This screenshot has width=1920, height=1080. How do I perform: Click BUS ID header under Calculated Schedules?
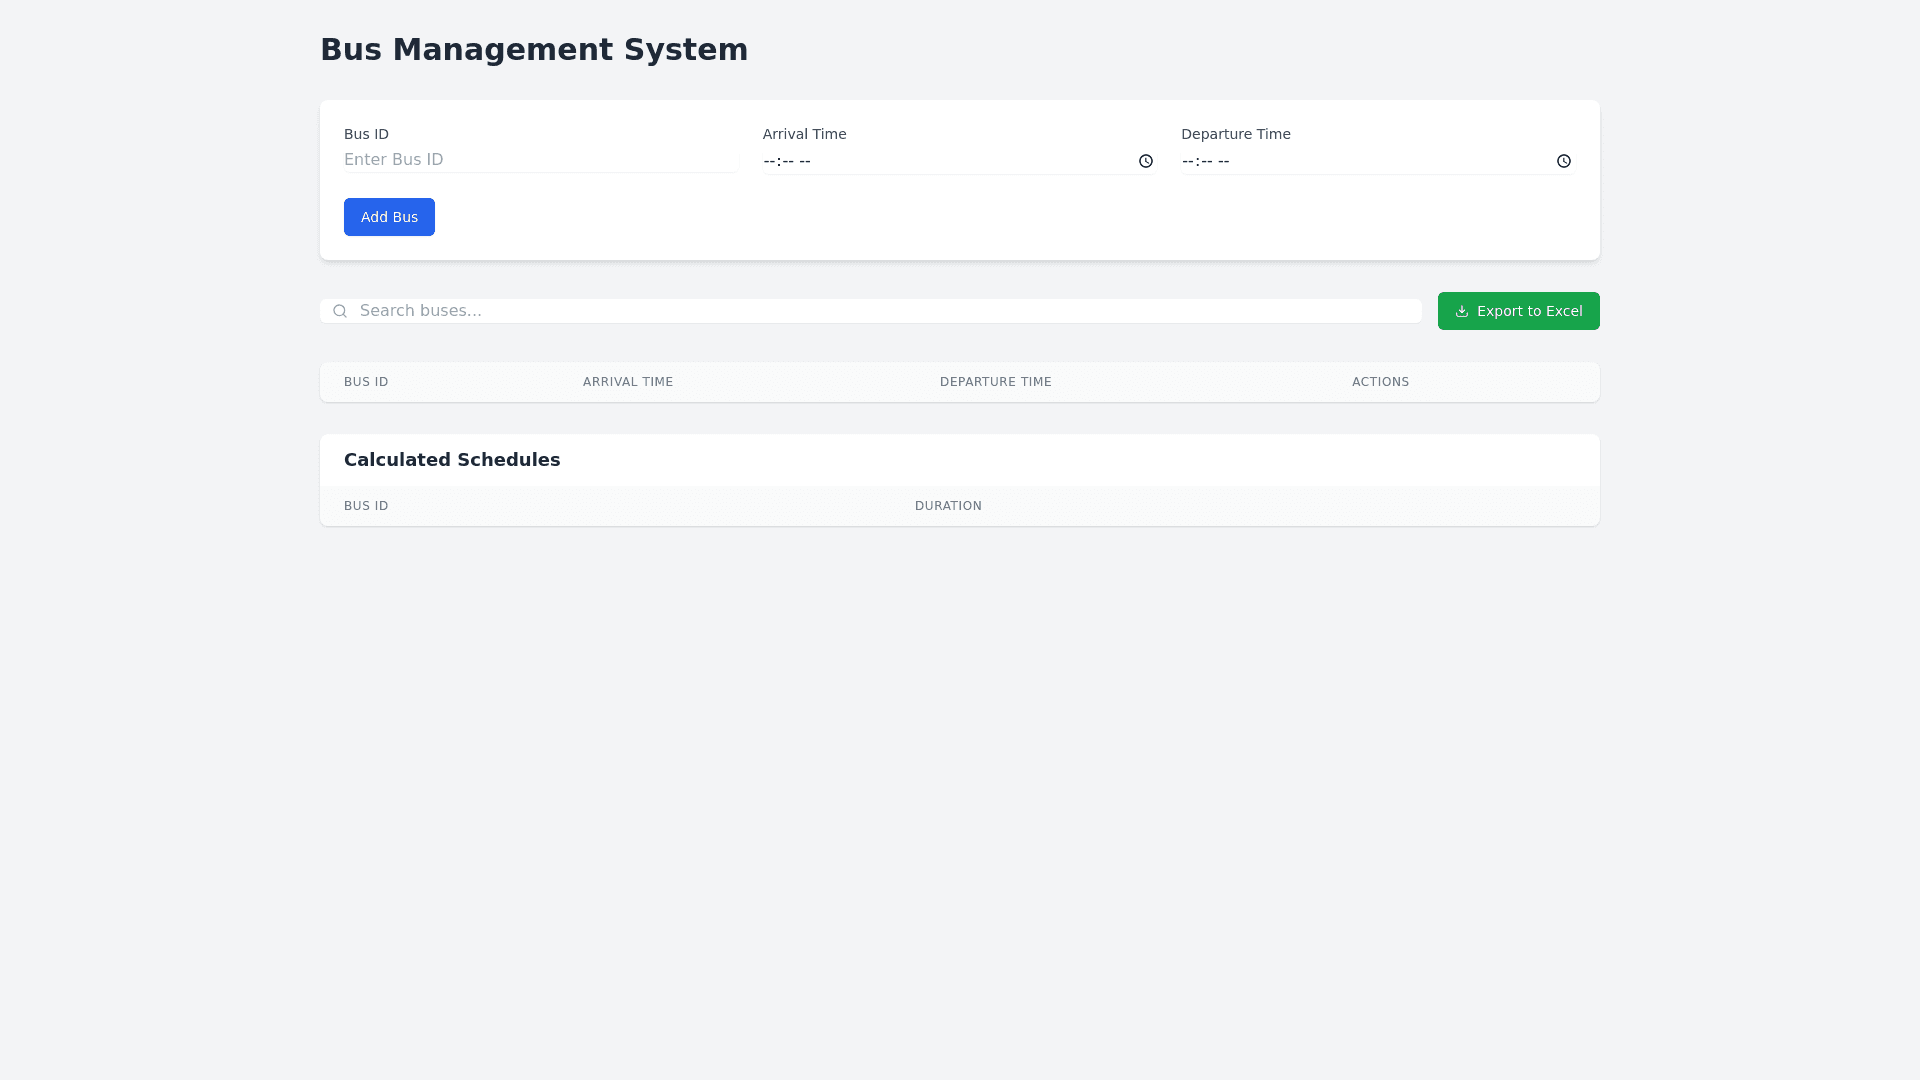point(366,506)
